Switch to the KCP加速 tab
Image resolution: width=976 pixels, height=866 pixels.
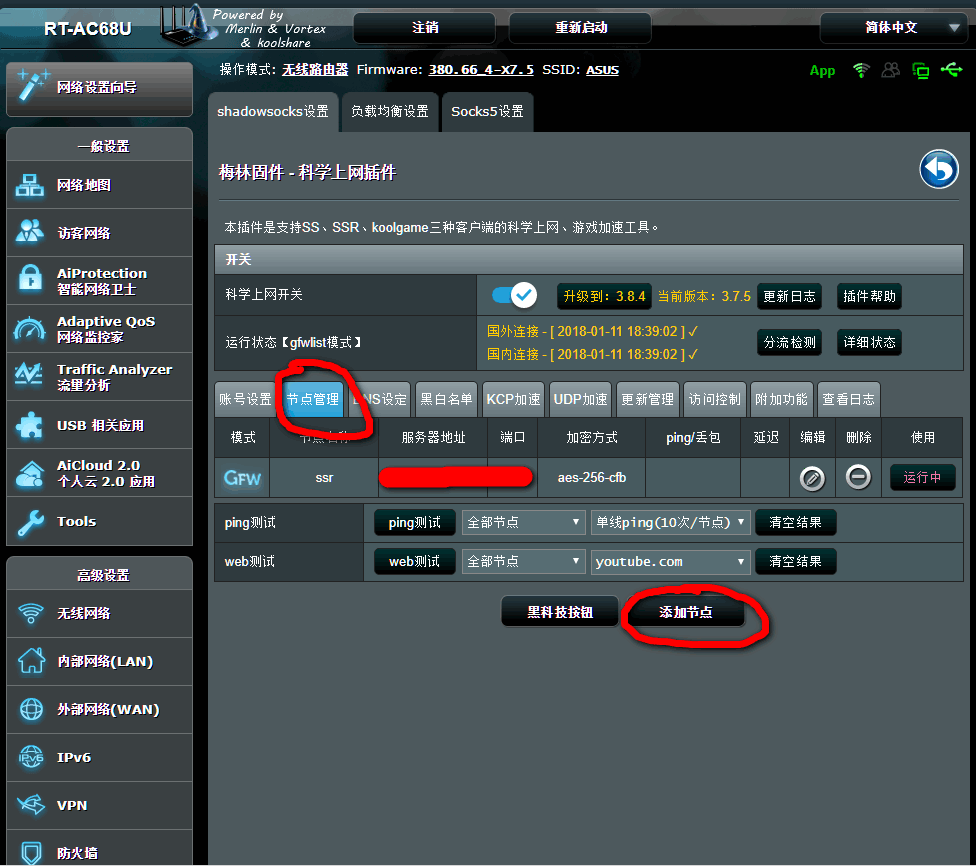[x=513, y=399]
